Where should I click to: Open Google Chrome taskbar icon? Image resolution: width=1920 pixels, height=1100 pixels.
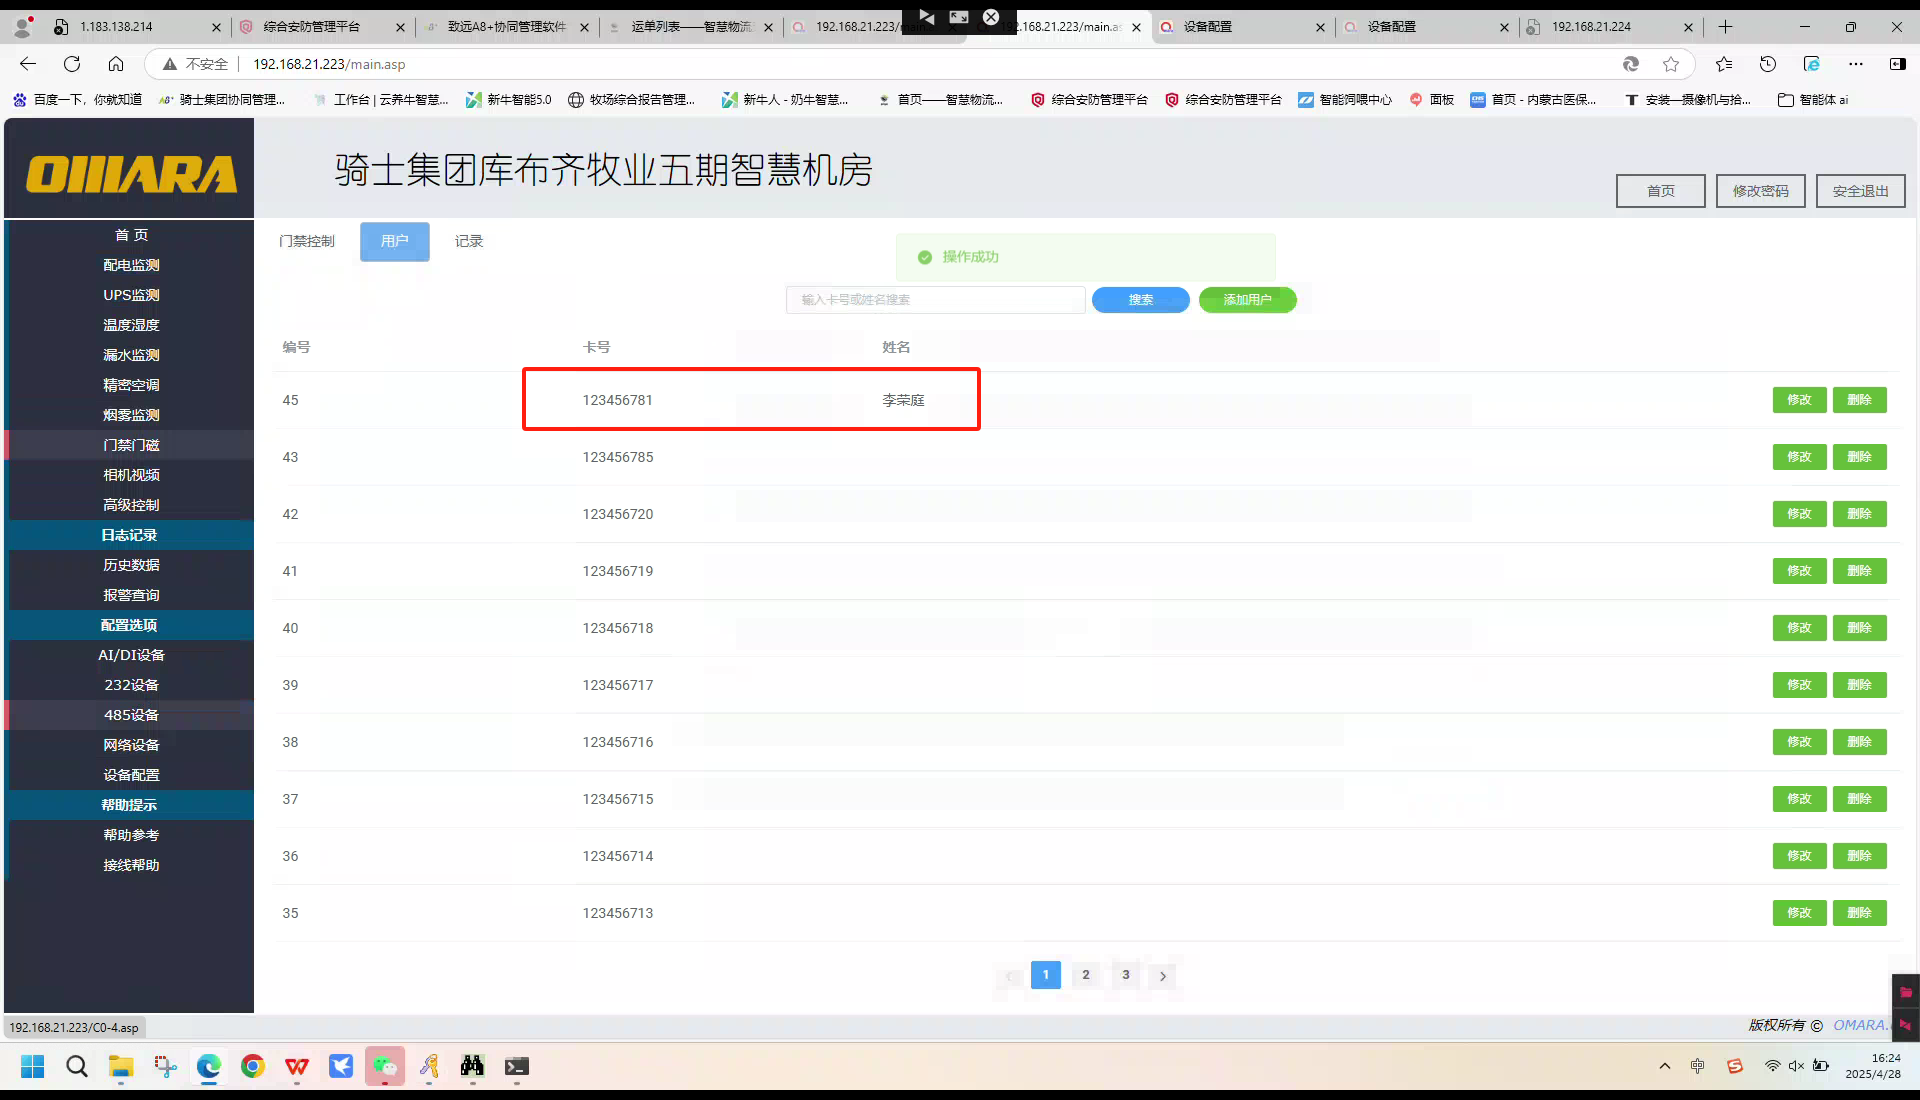tap(253, 1066)
